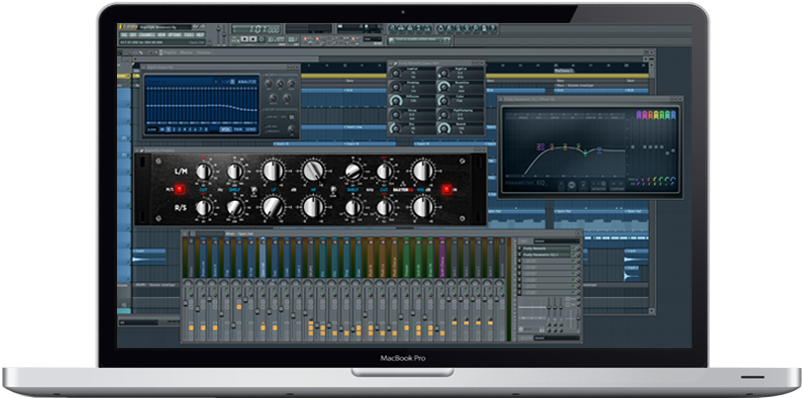803x398 pixels.
Task: Open the mixer output routing dropdown
Action: [556, 338]
